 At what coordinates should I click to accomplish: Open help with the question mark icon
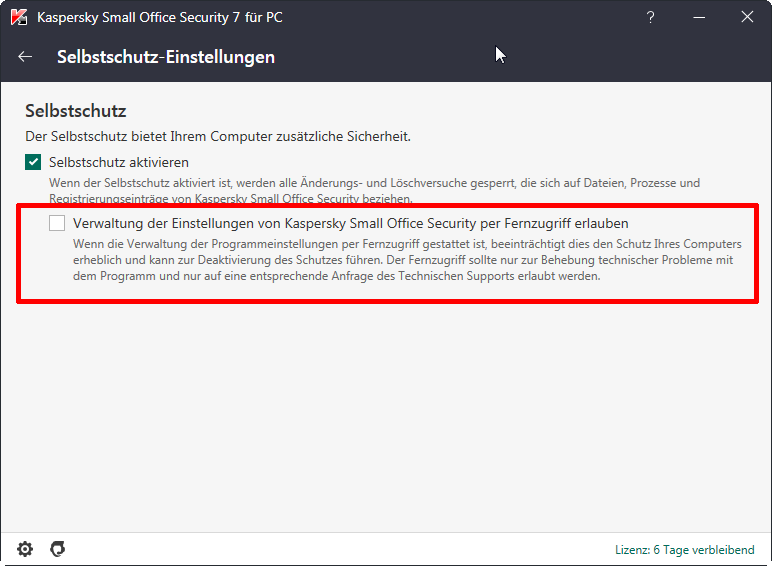[x=650, y=17]
